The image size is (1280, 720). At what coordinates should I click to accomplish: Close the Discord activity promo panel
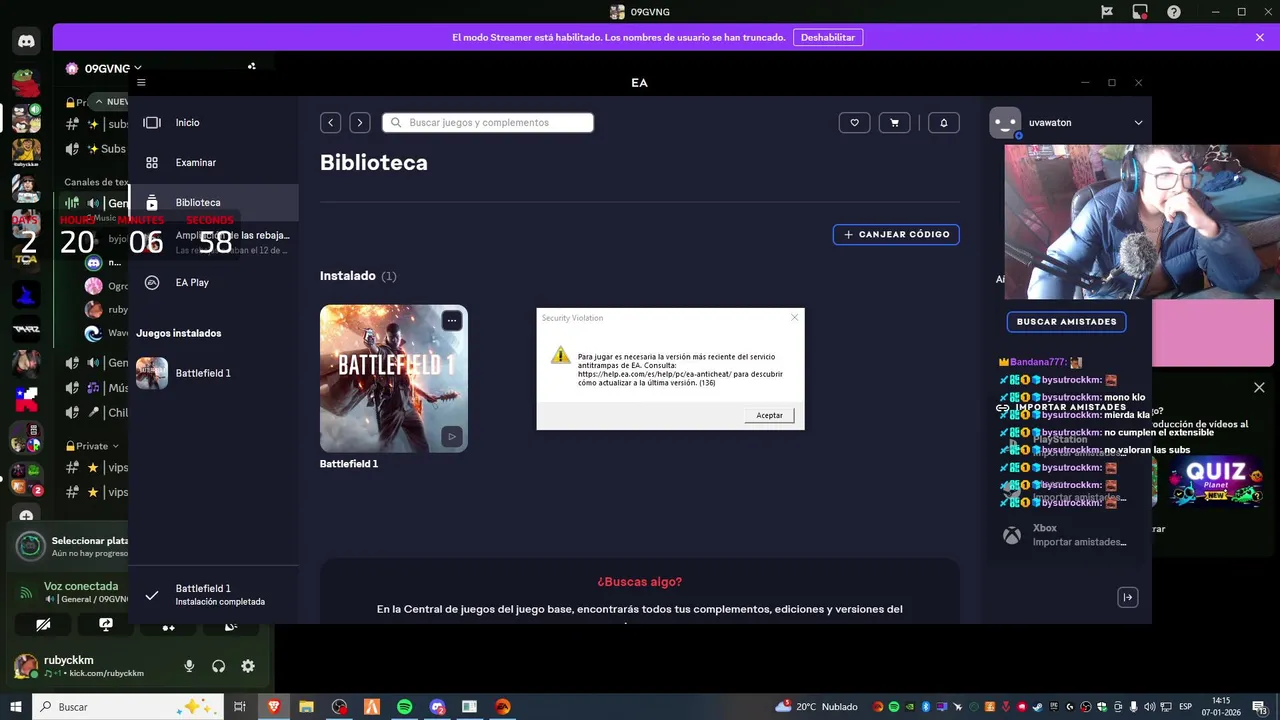[1259, 387]
